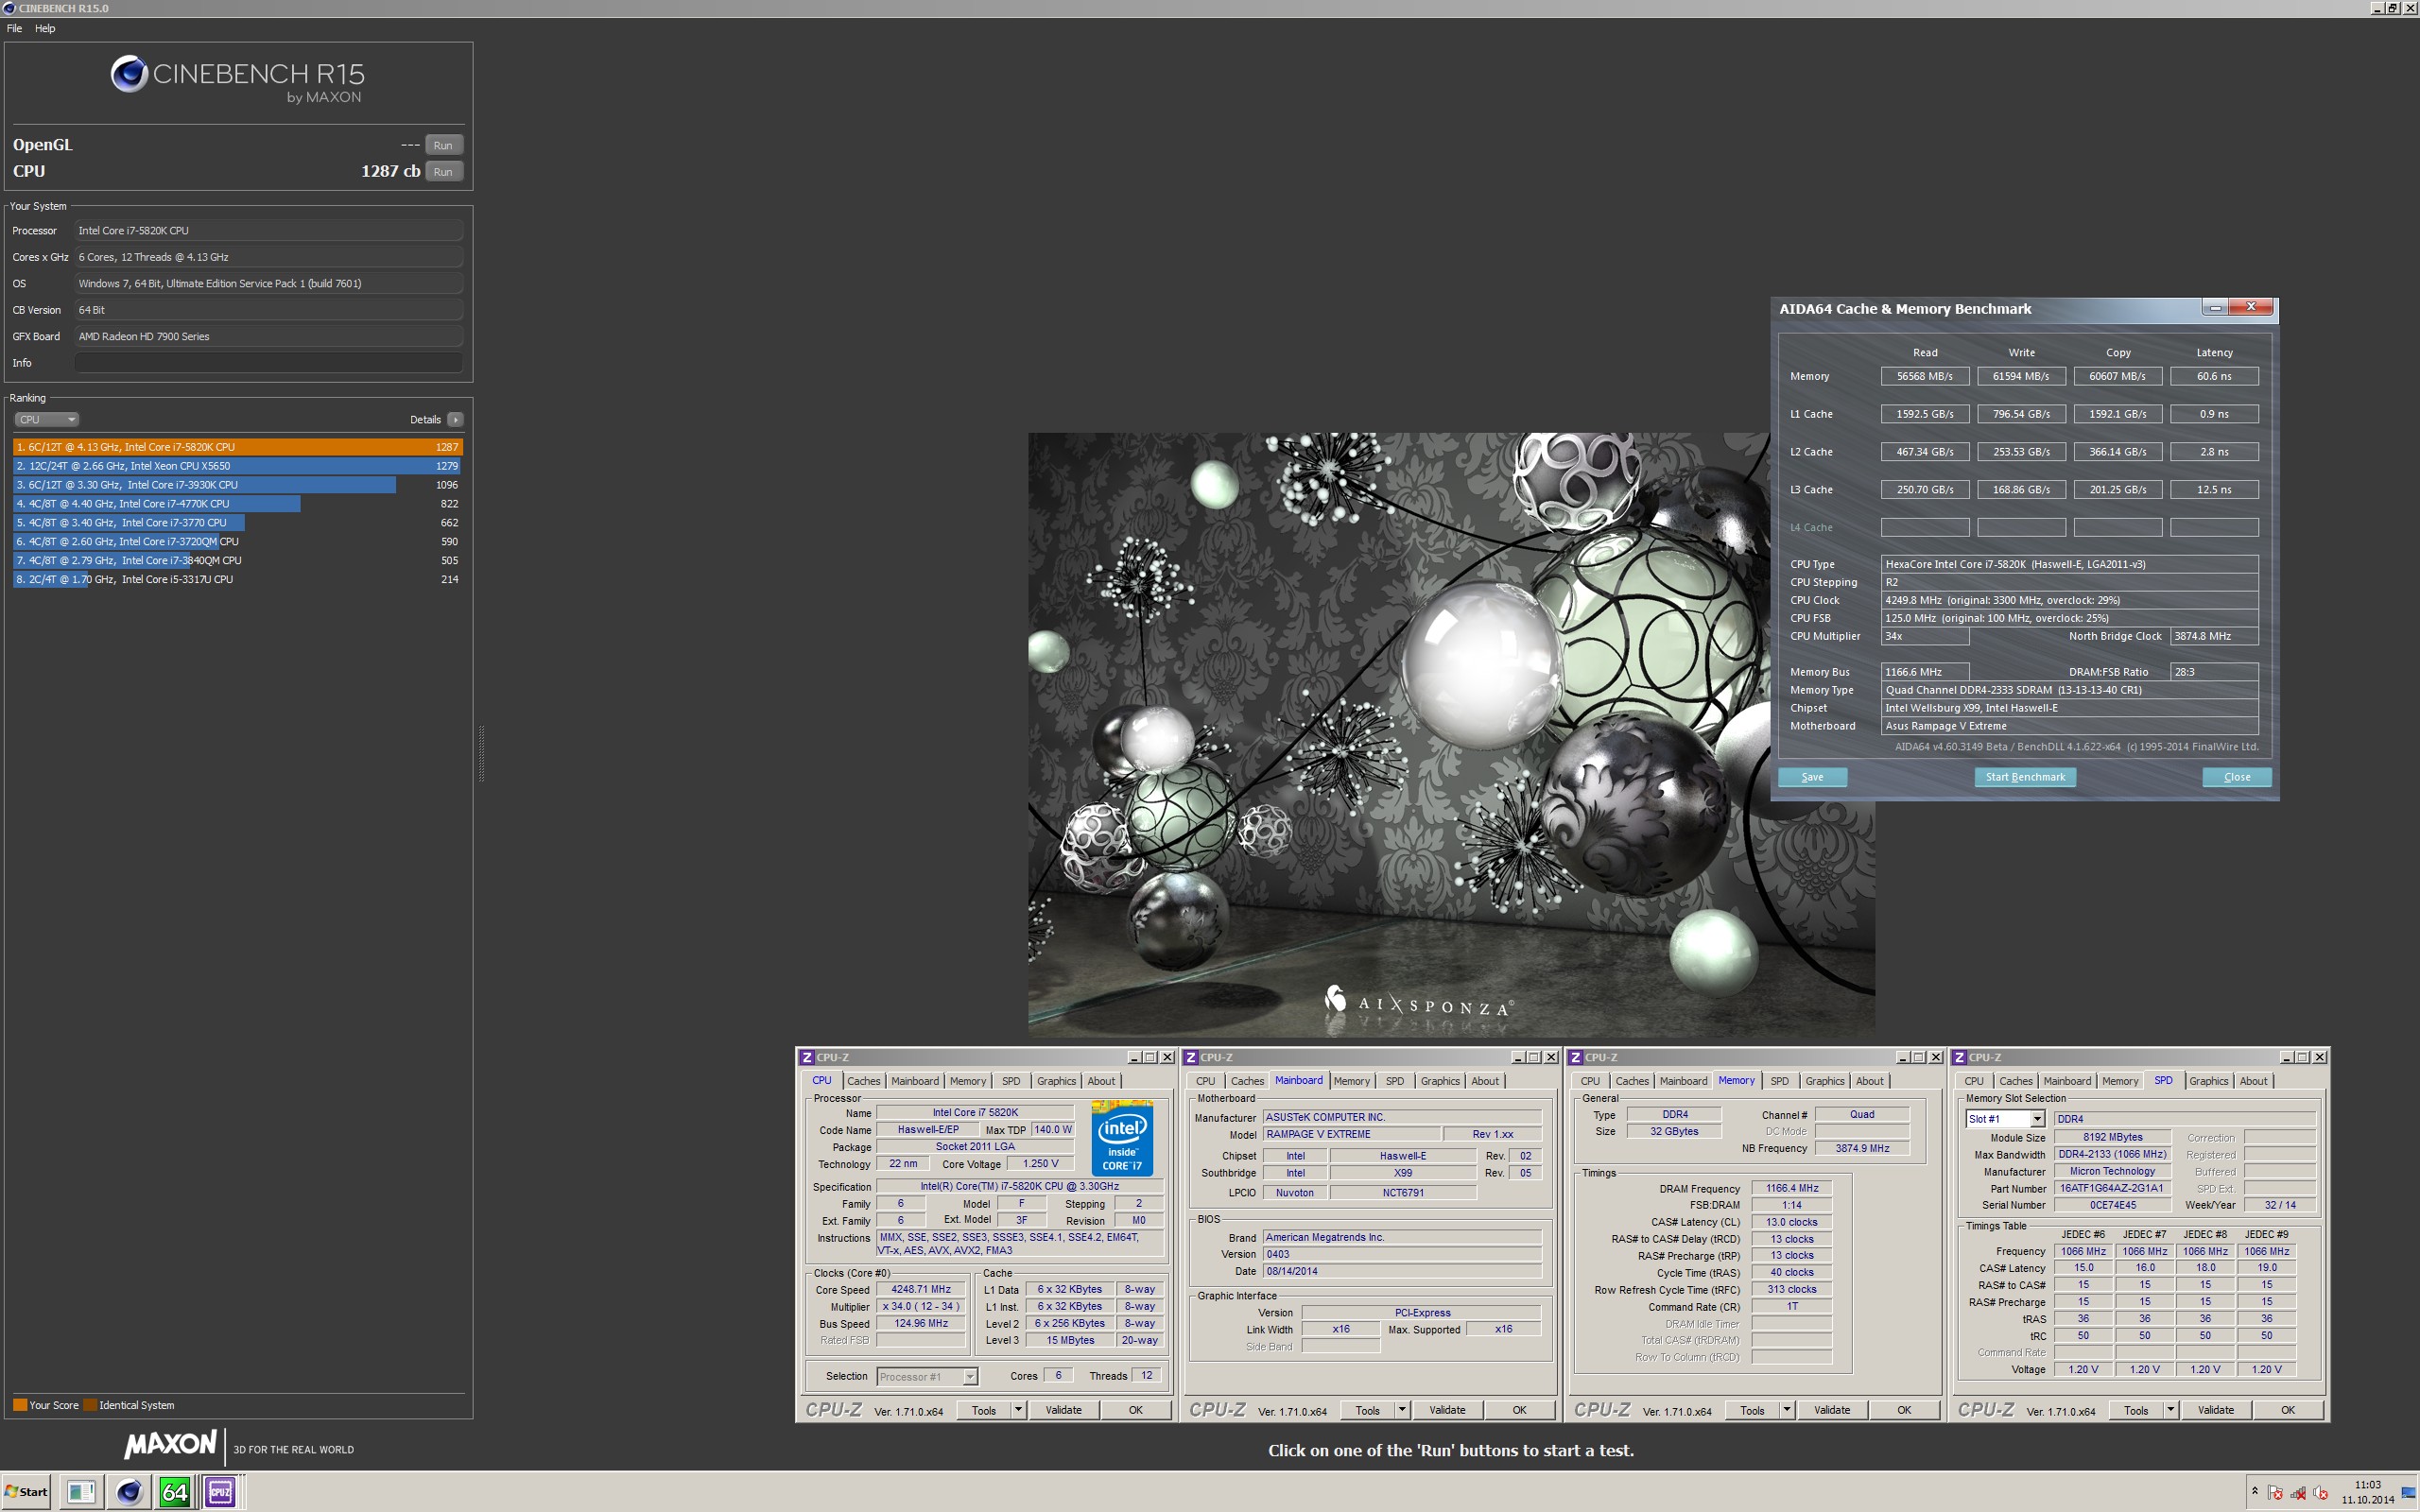Click the Memory Read value 56568 MB/s

point(1925,376)
